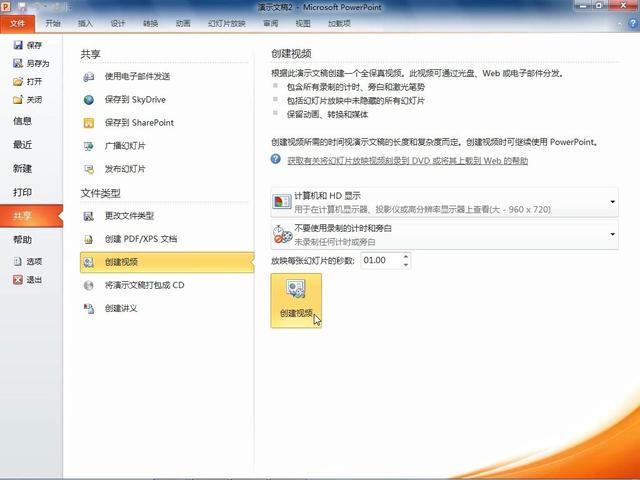Viewport: 640px width, 480px height.
Task: Select 帮助 Help in the backstage sidebar
Action: (22, 240)
